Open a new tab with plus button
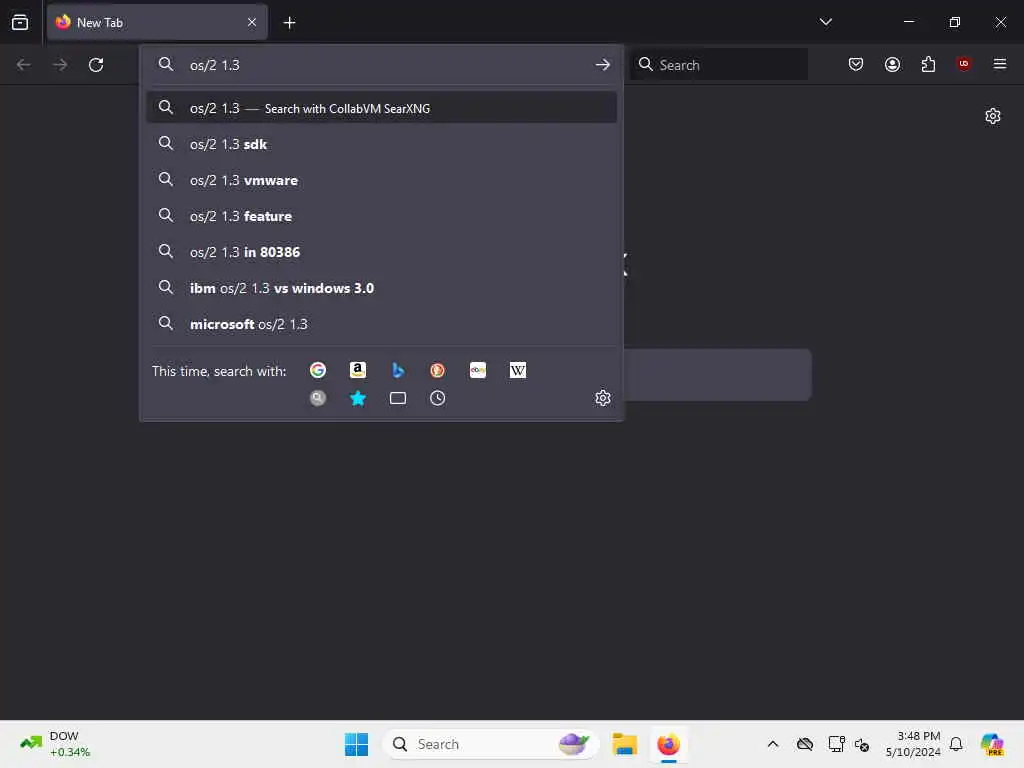 pos(289,23)
